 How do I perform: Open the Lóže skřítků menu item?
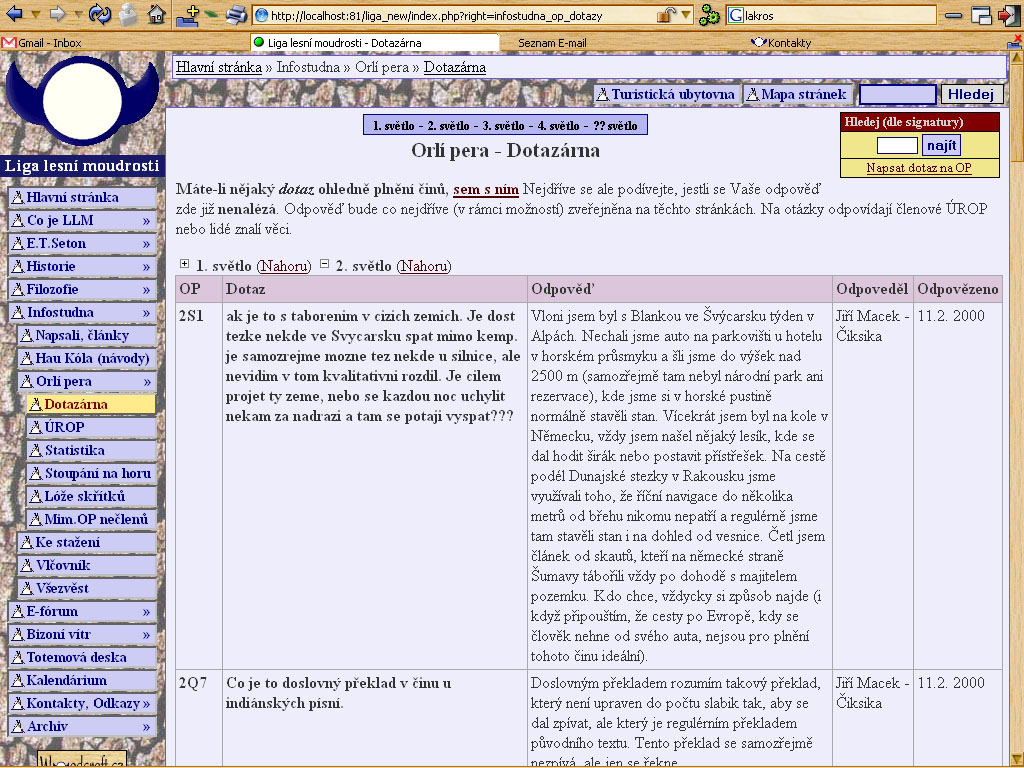[x=92, y=496]
